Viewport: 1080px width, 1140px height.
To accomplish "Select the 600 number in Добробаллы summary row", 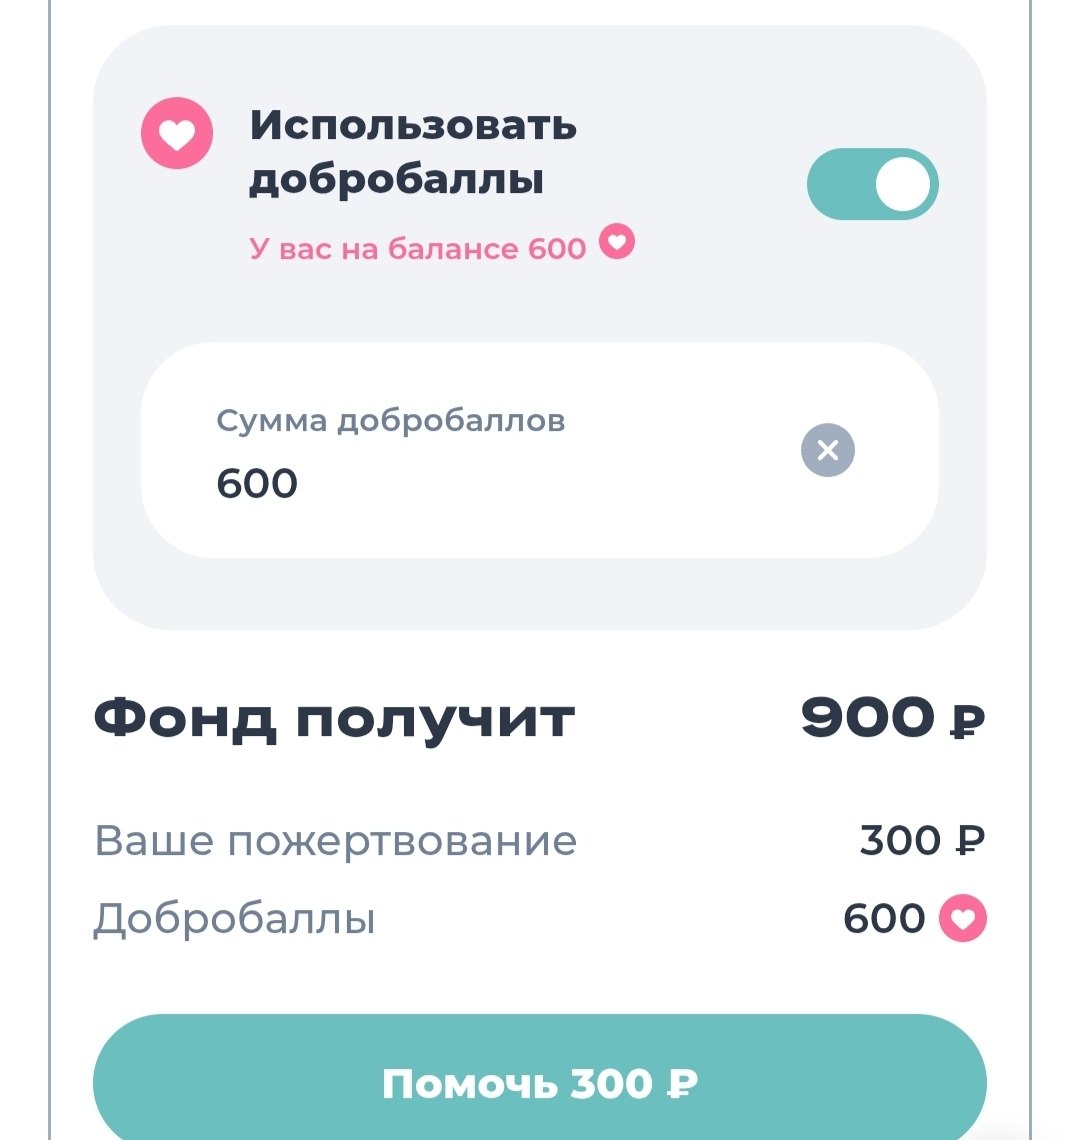I will pyautogui.click(x=884, y=919).
